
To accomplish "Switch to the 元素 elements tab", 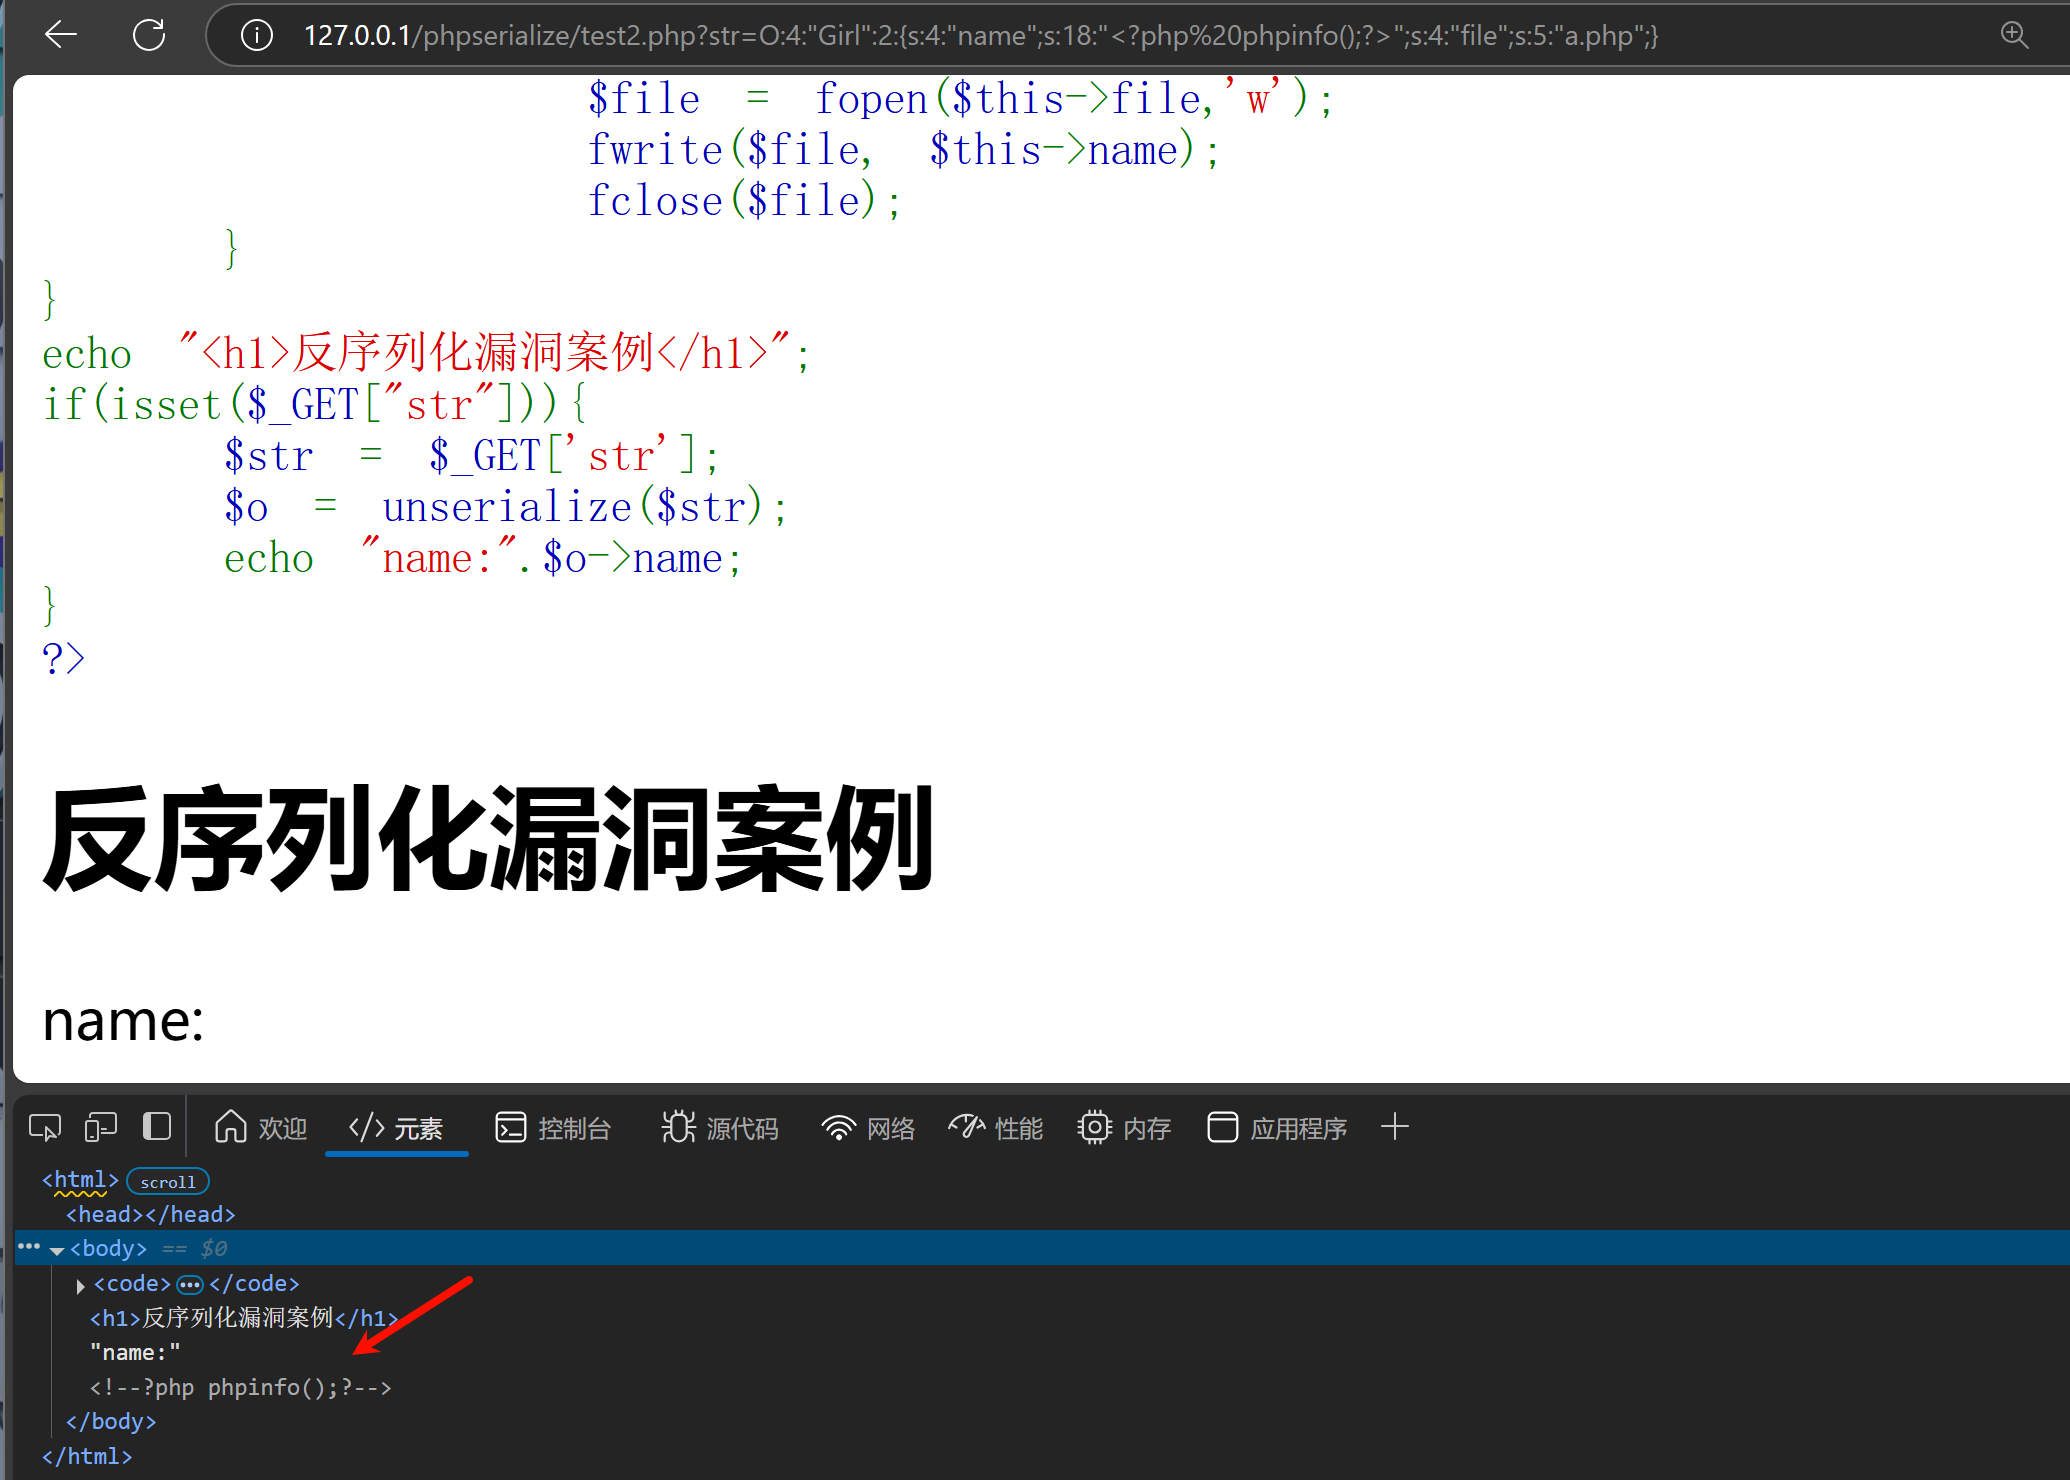I will pyautogui.click(x=396, y=1128).
